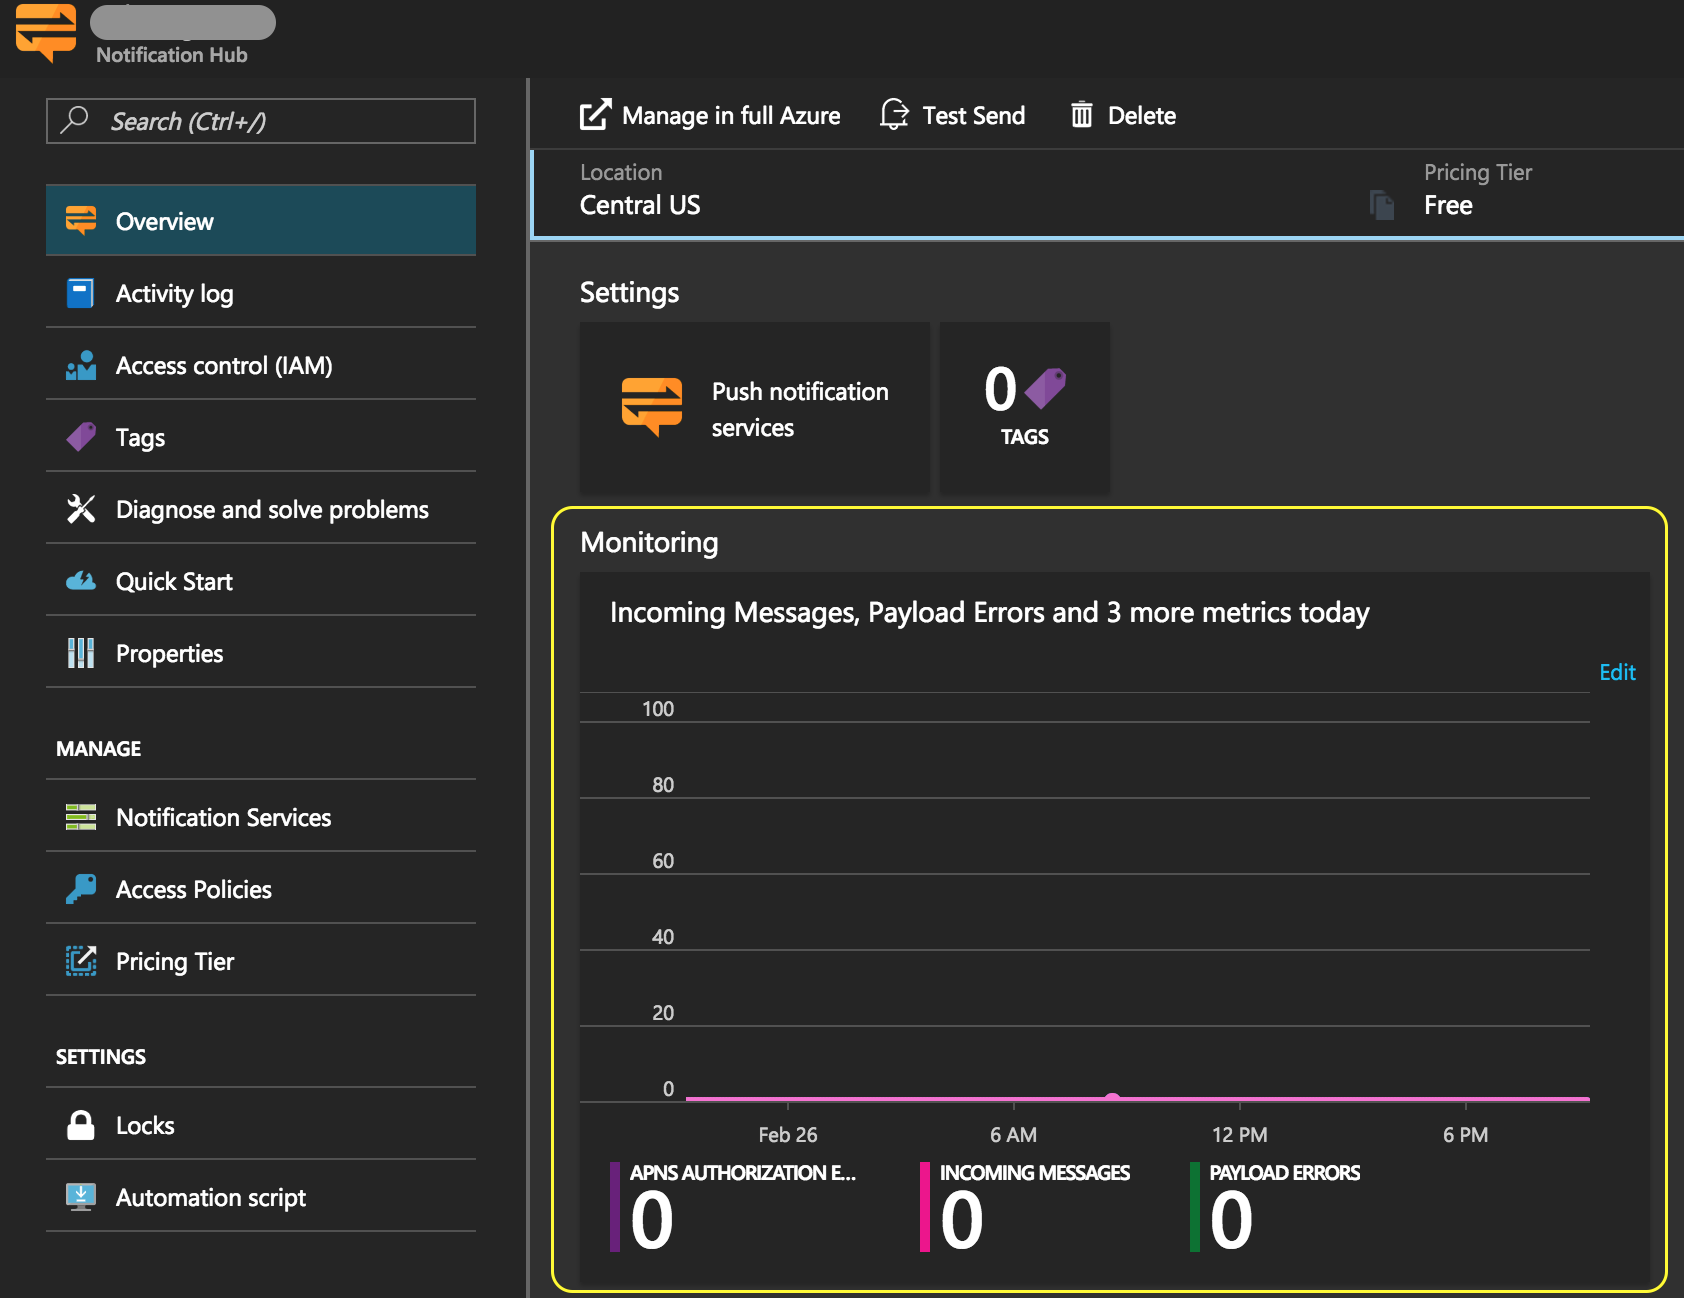Click the Diagnose wrench icon
This screenshot has width=1684, height=1298.
pos(81,509)
